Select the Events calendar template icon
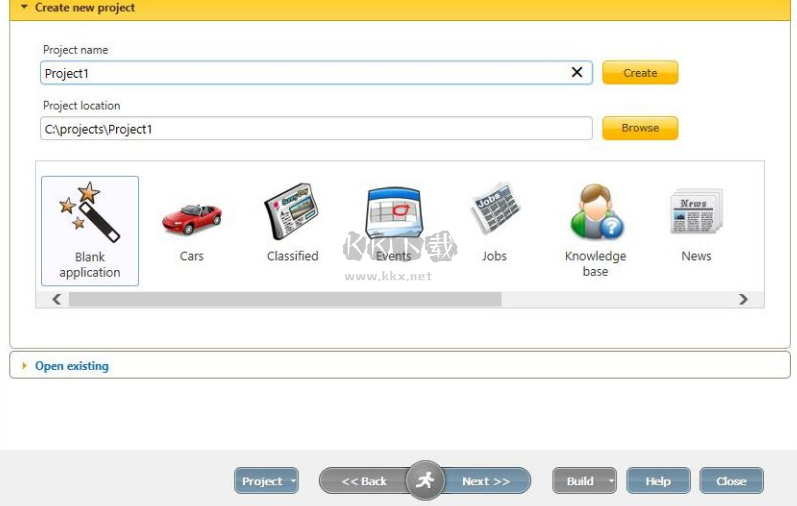Image resolution: width=797 pixels, height=506 pixels. [393, 212]
